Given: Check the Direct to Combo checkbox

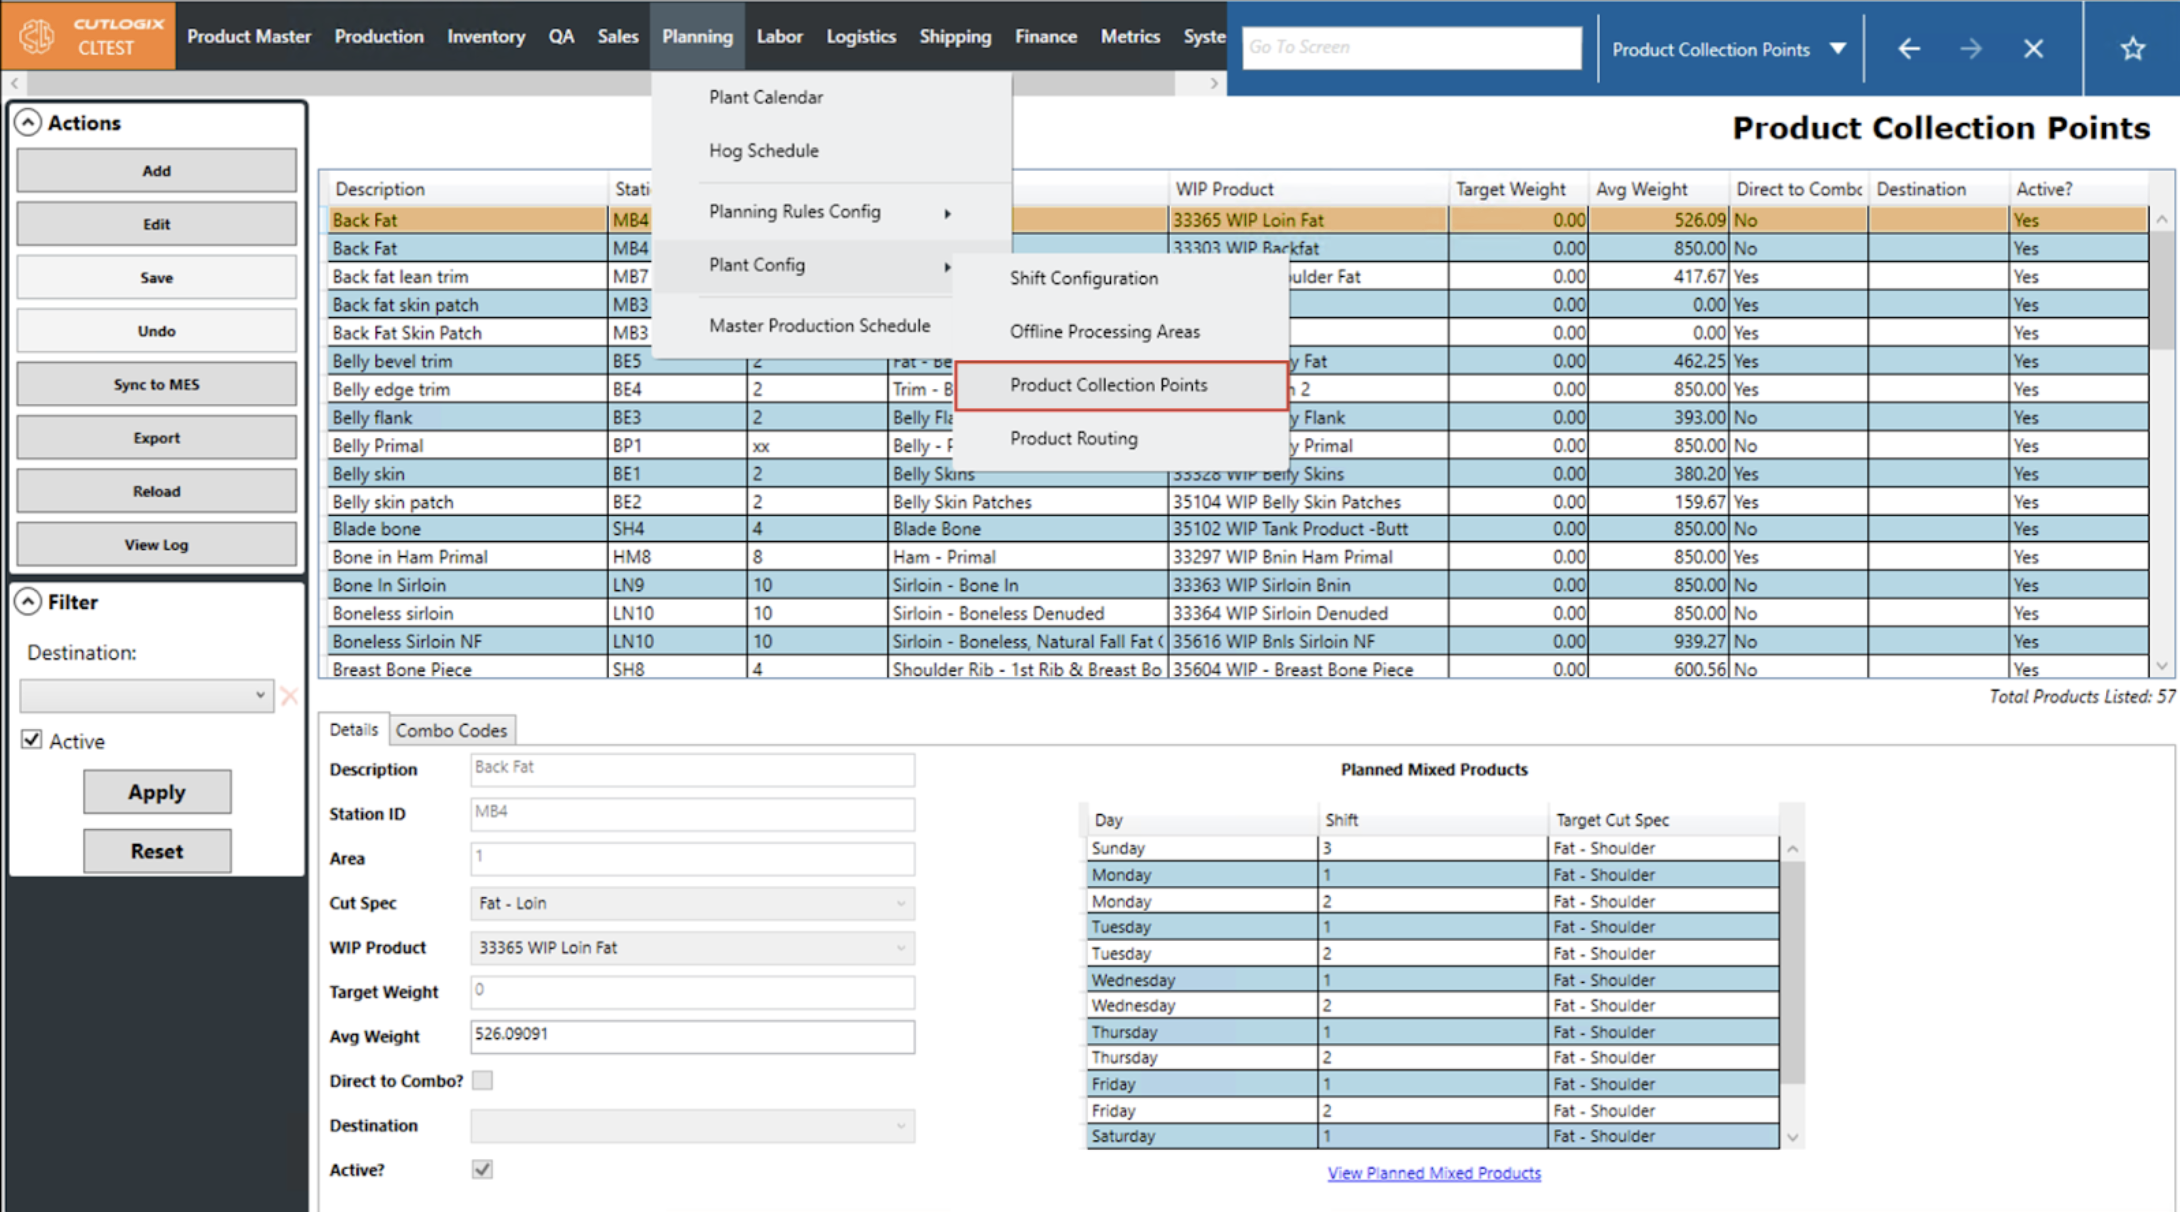Looking at the screenshot, I should coord(482,1080).
